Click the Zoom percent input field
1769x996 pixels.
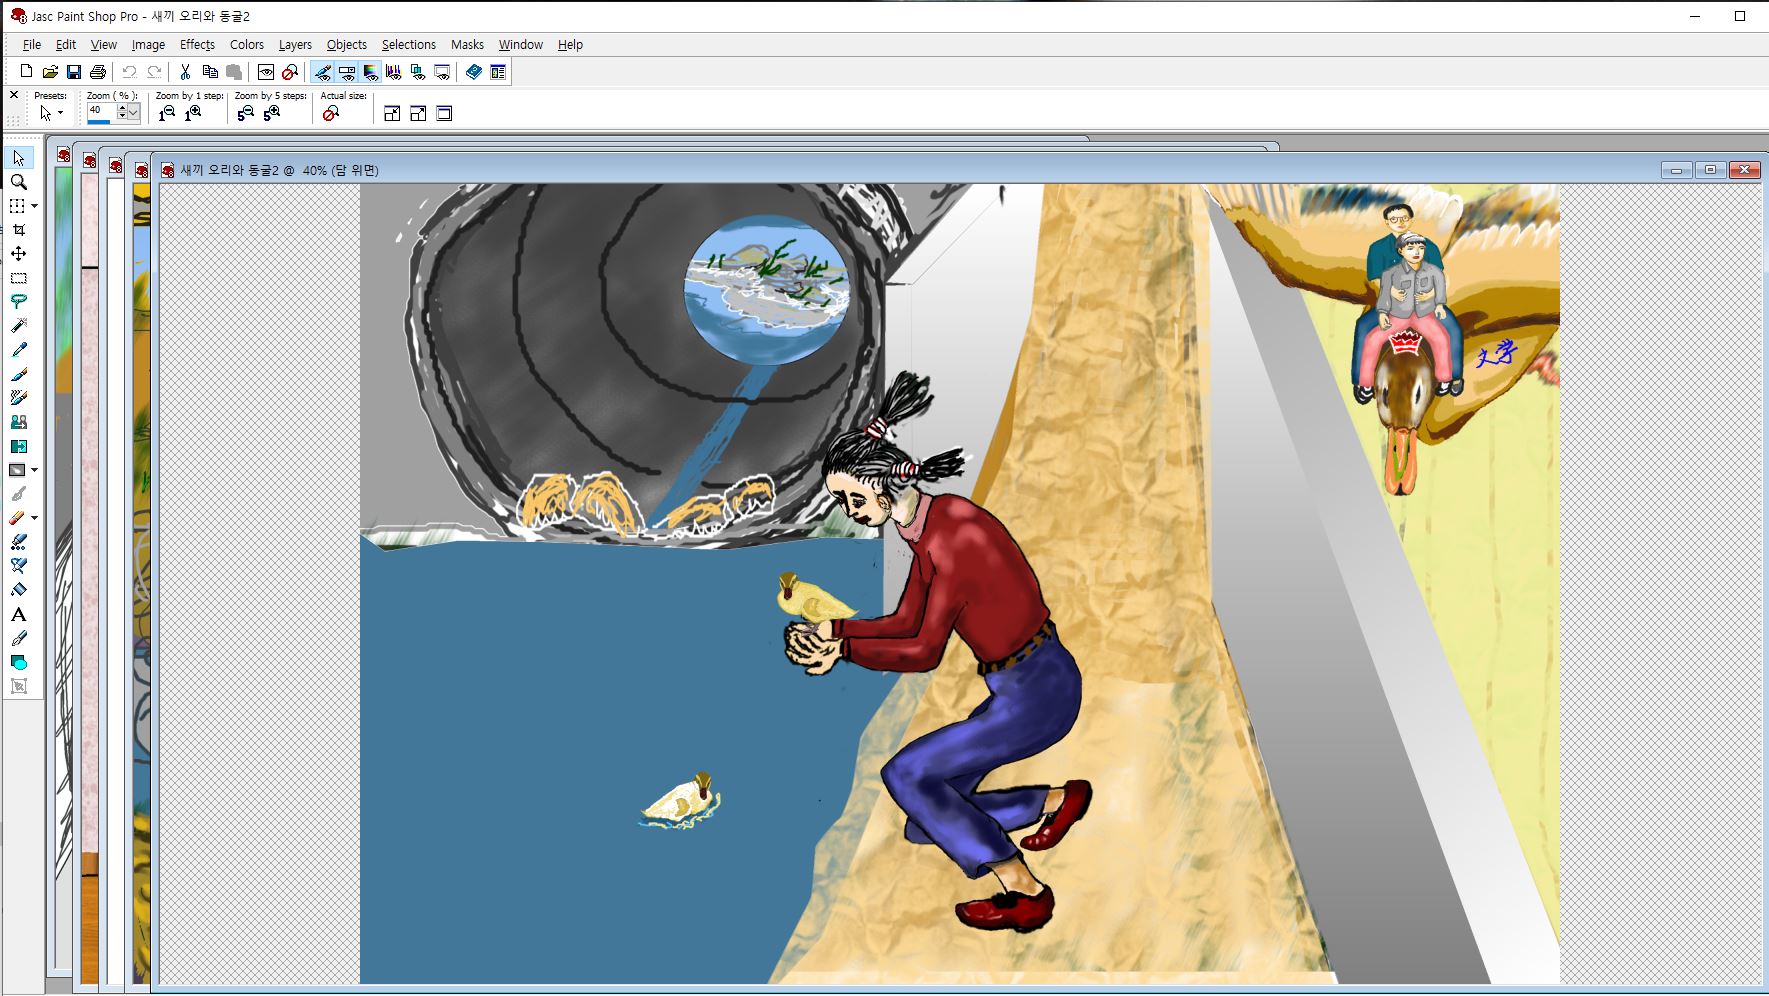(100, 112)
